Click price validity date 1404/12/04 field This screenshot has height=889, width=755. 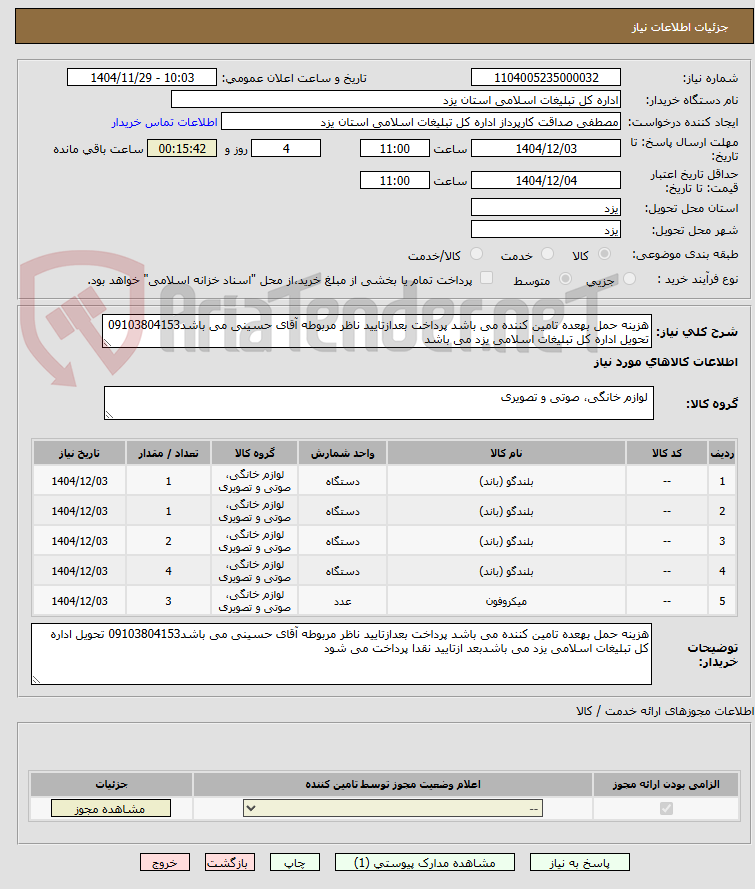[546, 180]
